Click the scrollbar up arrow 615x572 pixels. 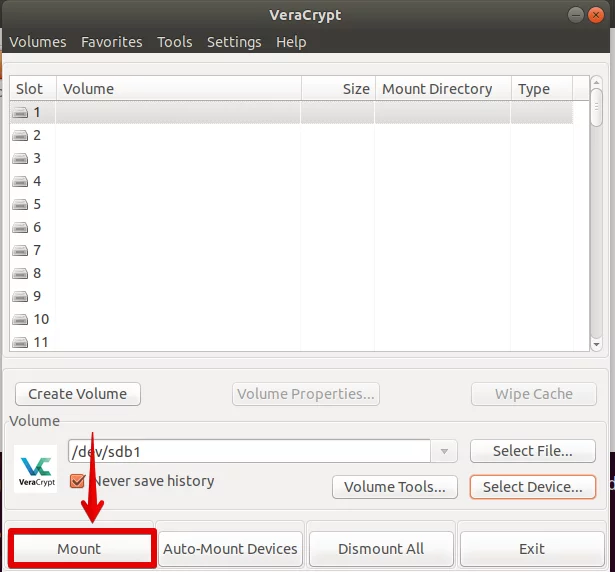(596, 82)
